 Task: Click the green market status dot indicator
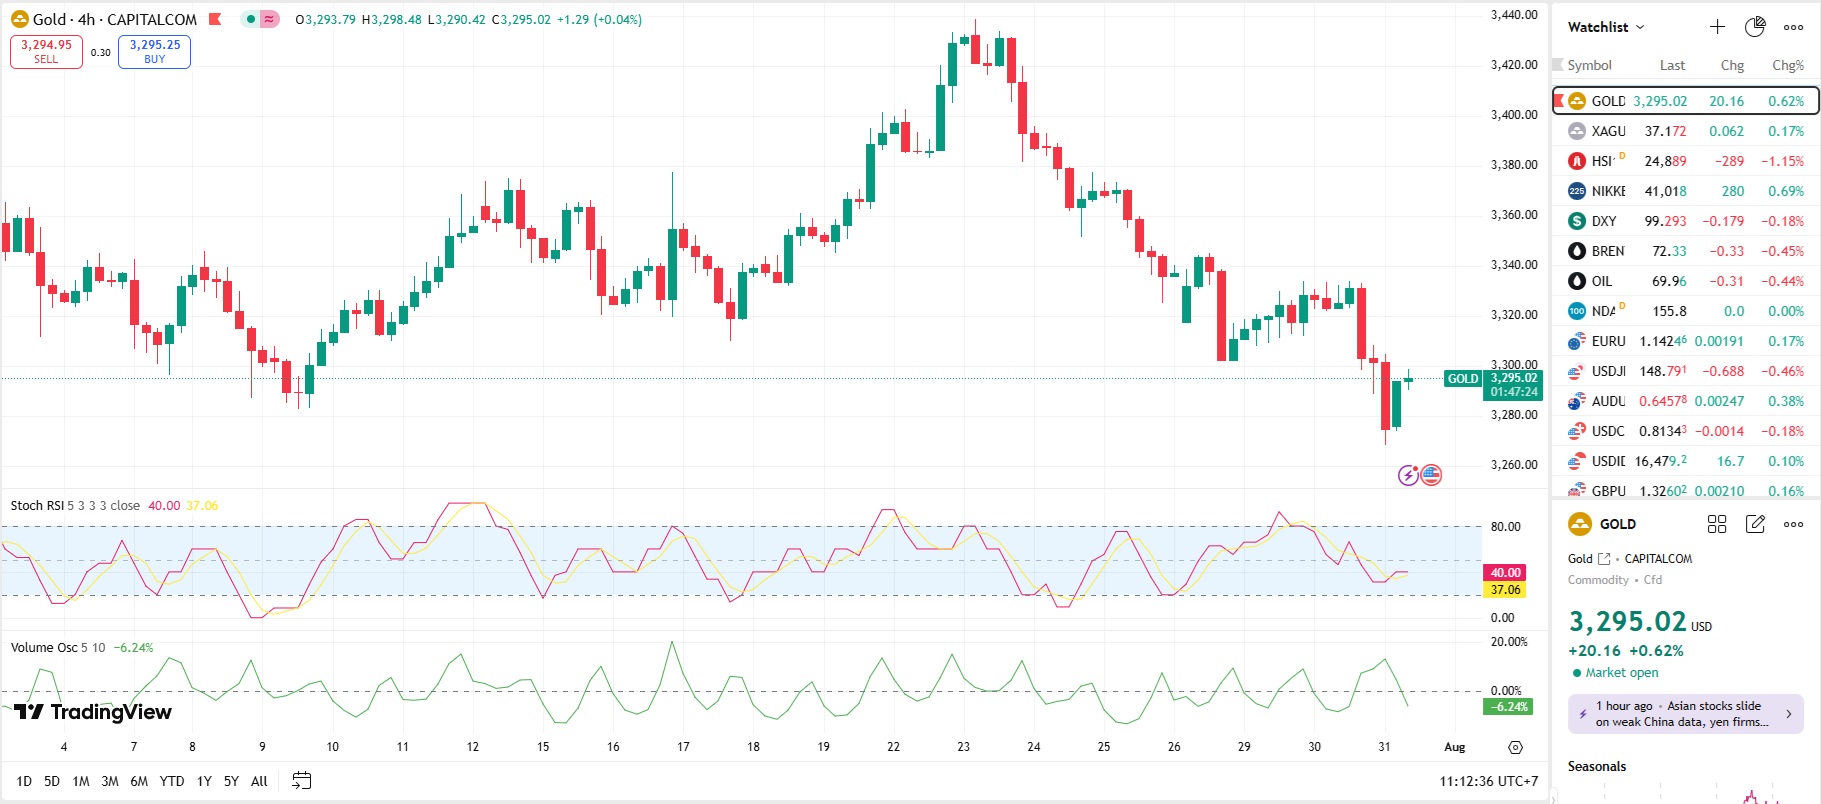coord(250,19)
